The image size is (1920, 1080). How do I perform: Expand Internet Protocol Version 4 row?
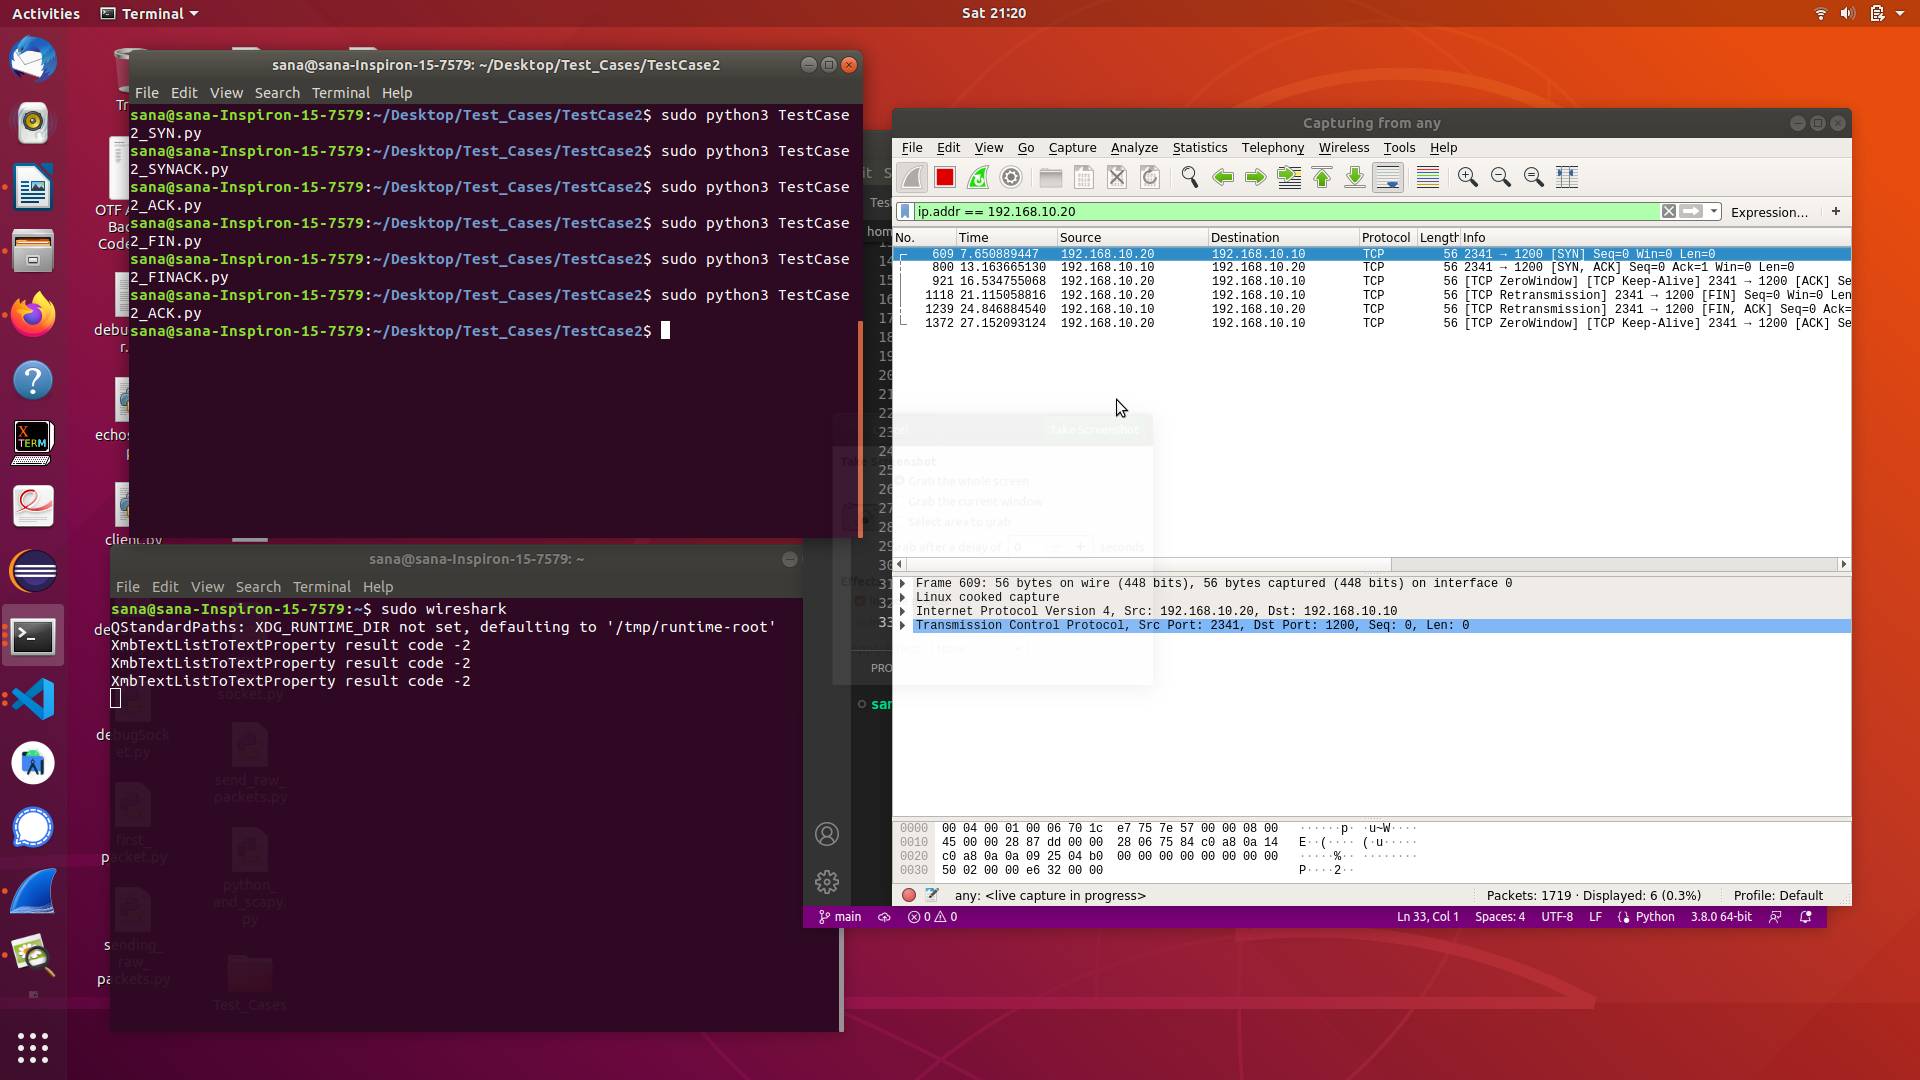[x=903, y=611]
